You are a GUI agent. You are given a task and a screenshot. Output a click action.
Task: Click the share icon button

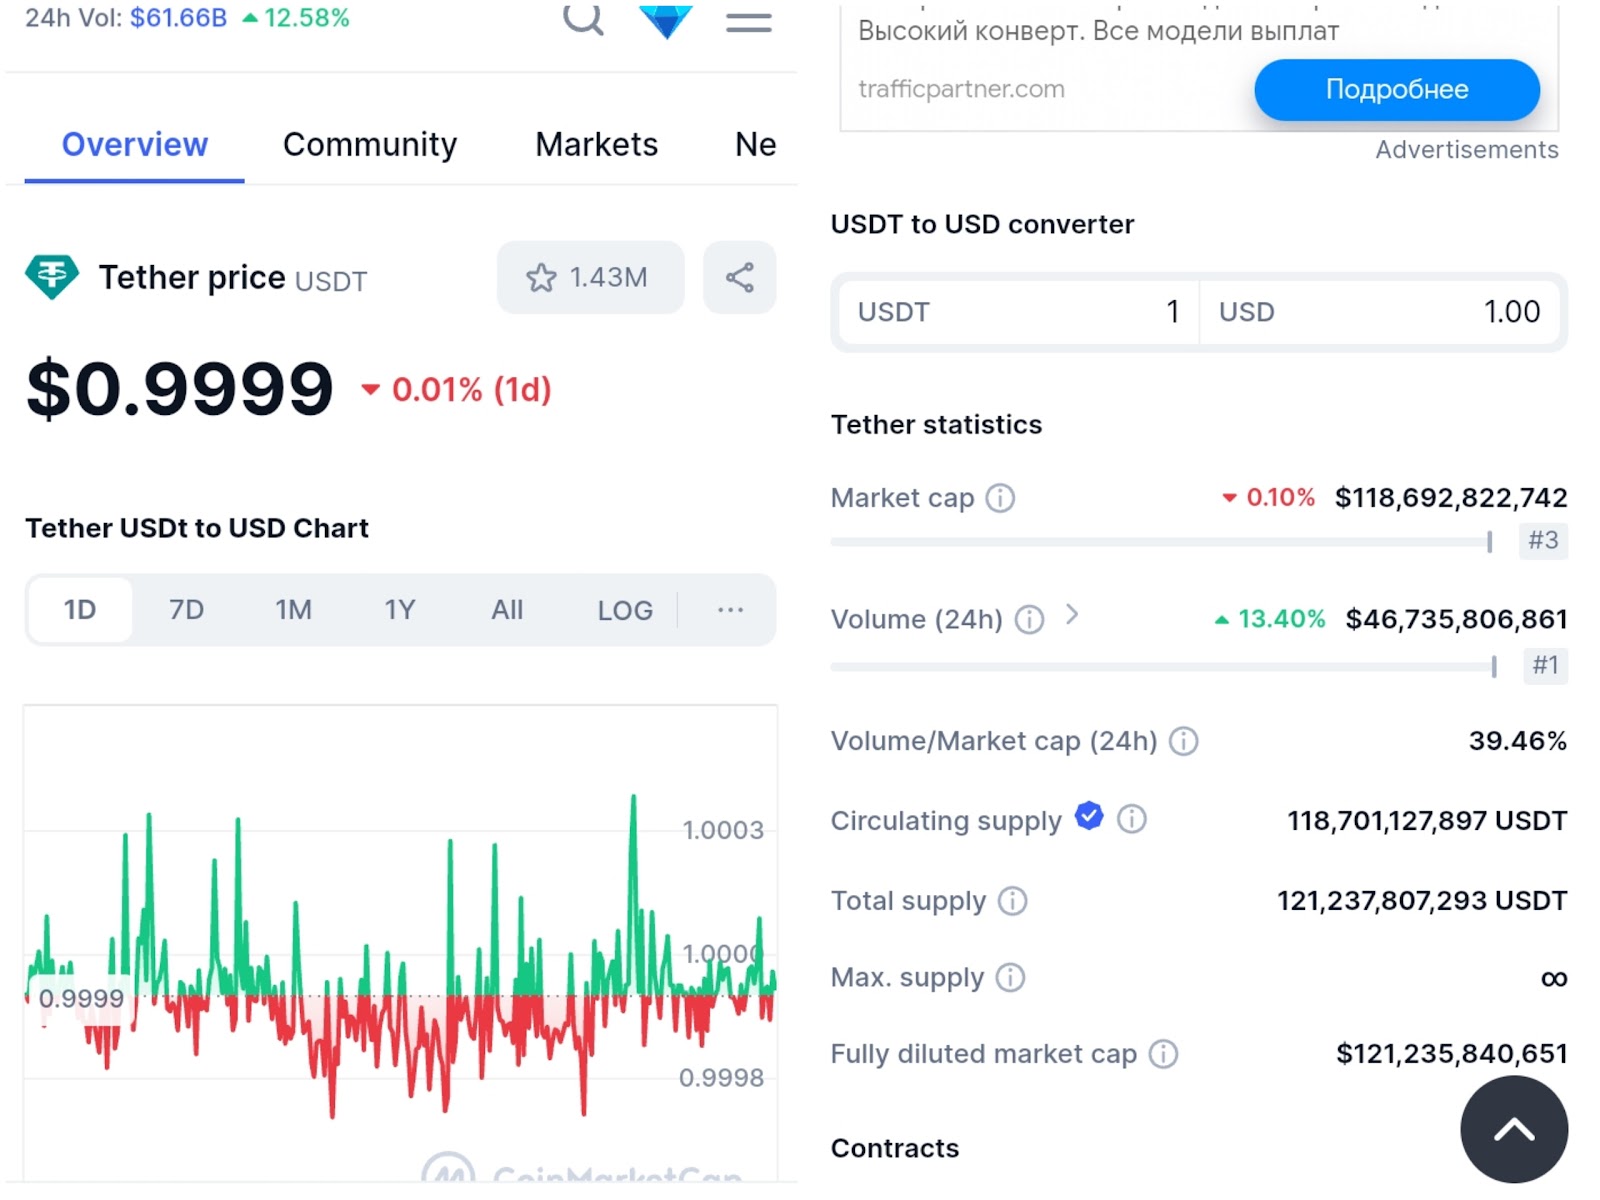[x=739, y=277]
